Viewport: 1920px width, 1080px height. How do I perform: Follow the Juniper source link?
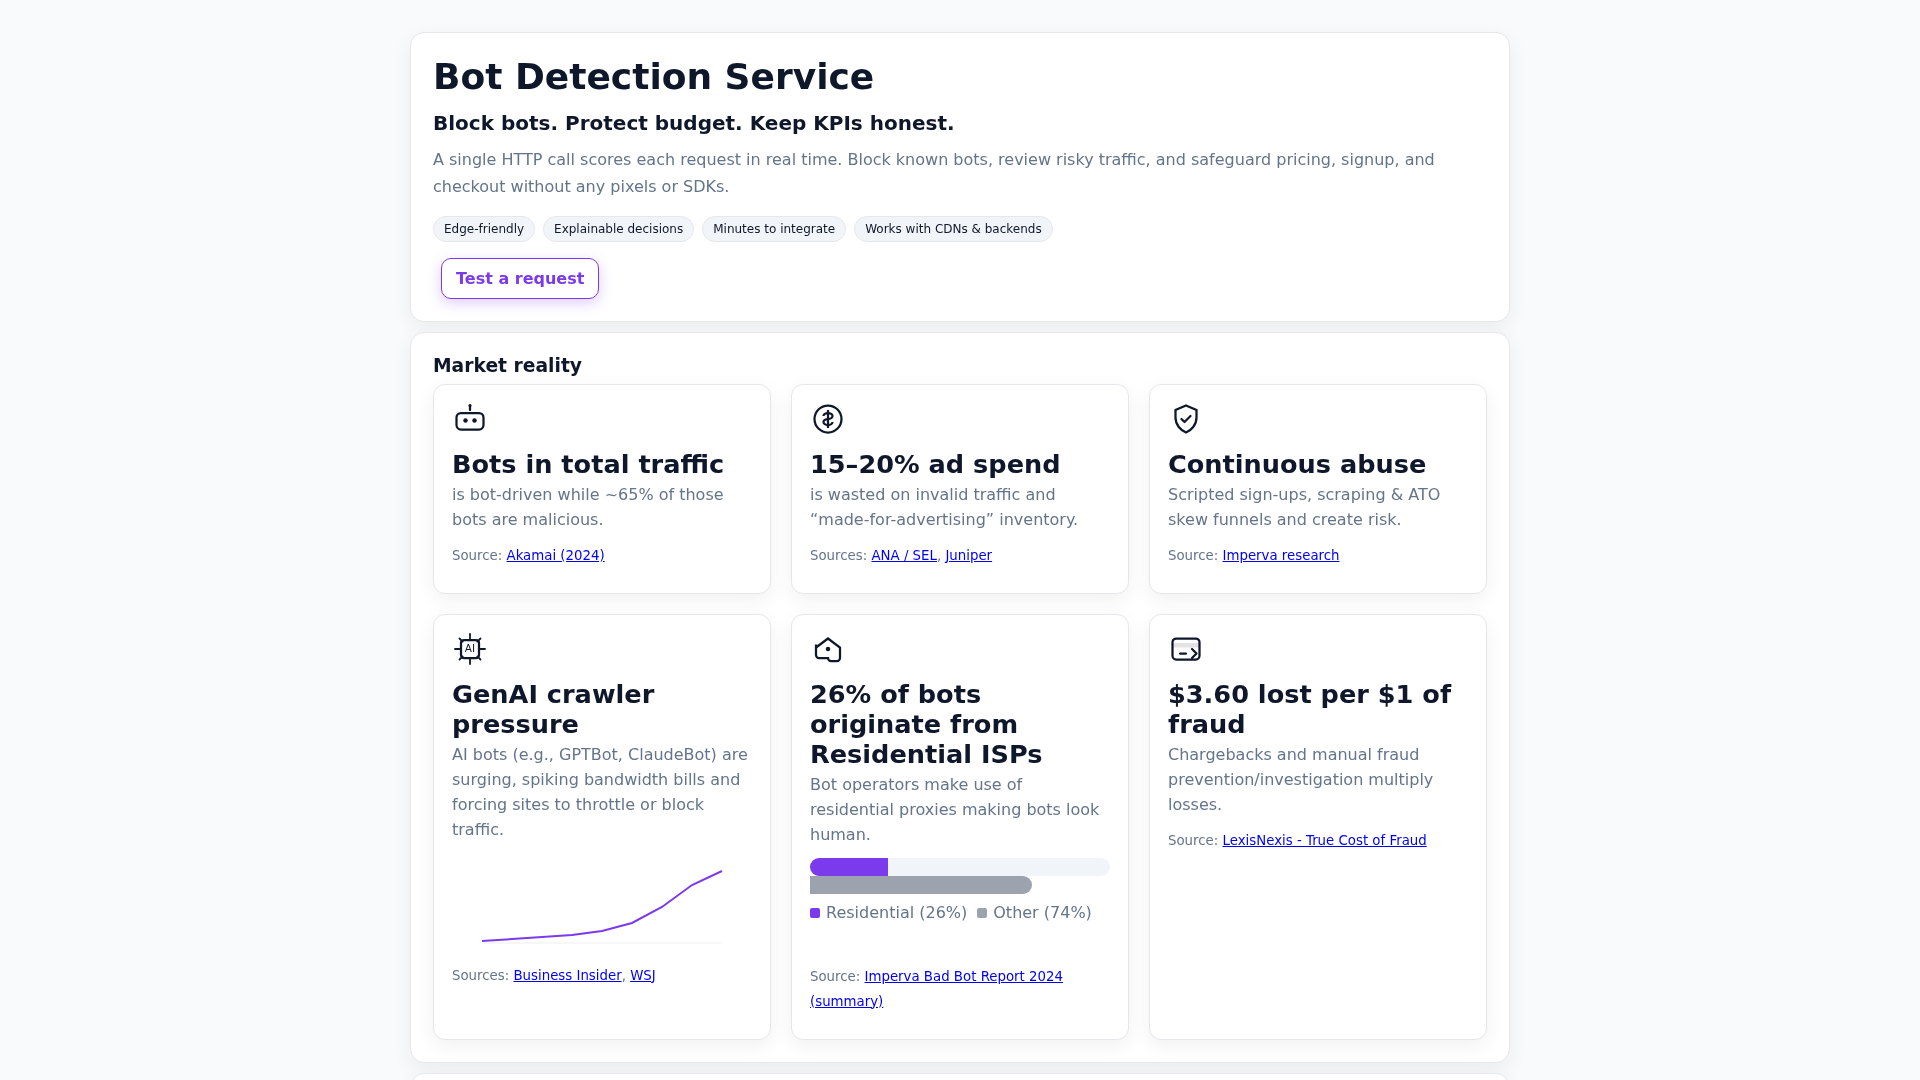(x=968, y=555)
